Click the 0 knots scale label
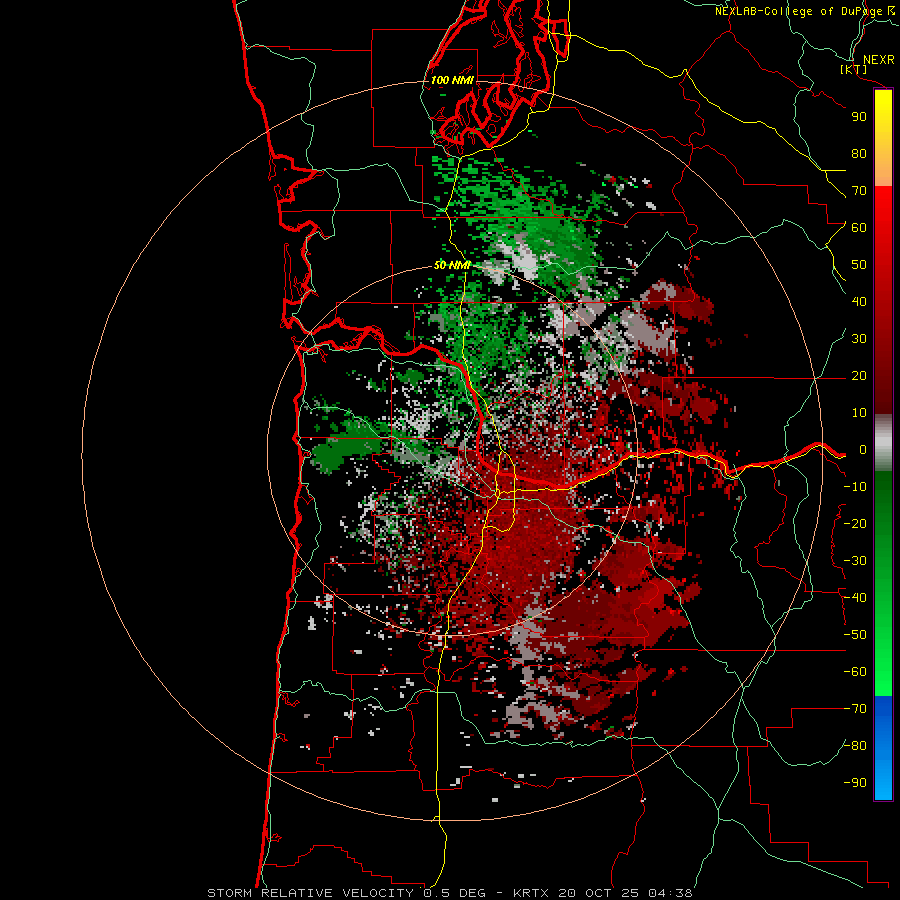 tap(863, 449)
